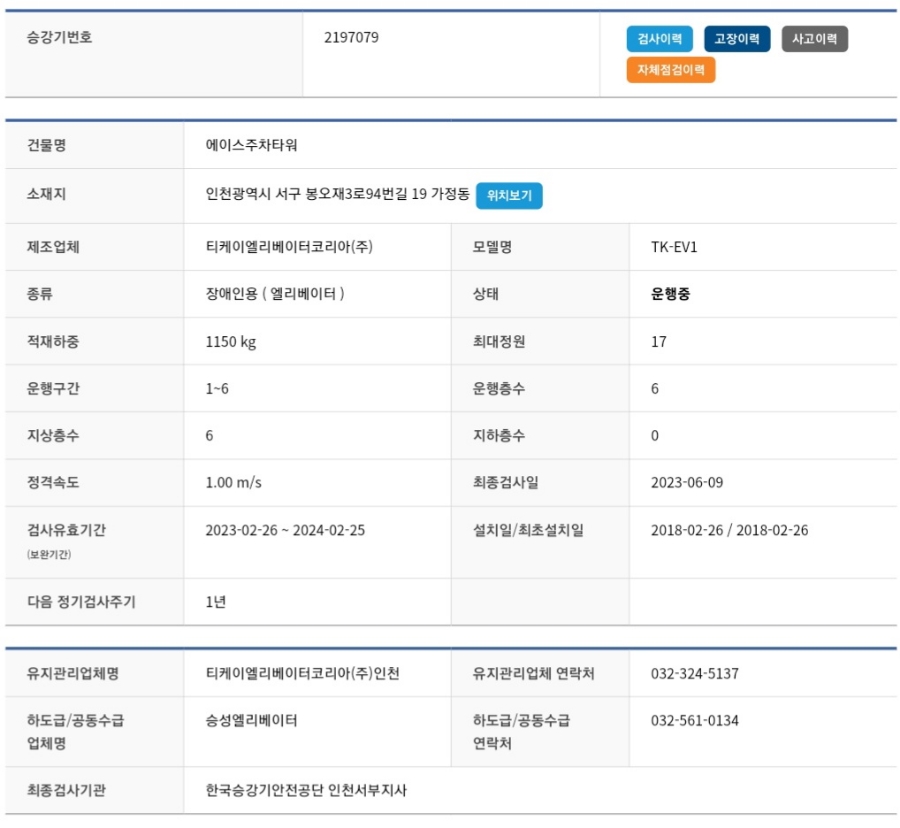This screenshot has height=828, width=900.
Task: Open the 검사이력 inspection history
Action: 660,39
